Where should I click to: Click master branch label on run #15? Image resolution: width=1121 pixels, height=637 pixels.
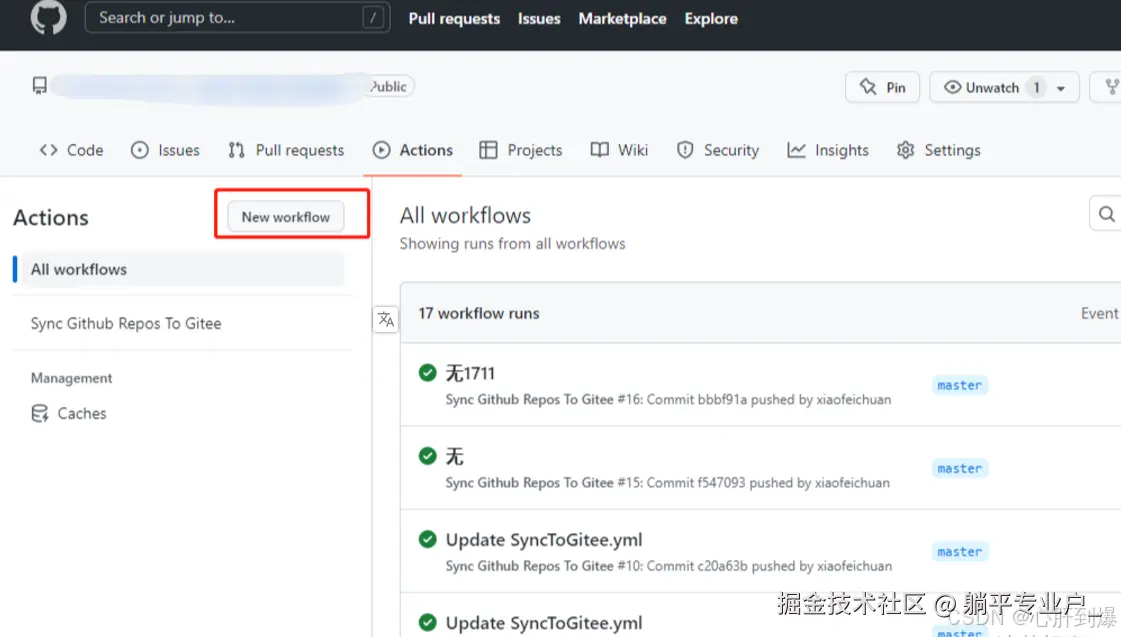[959, 468]
